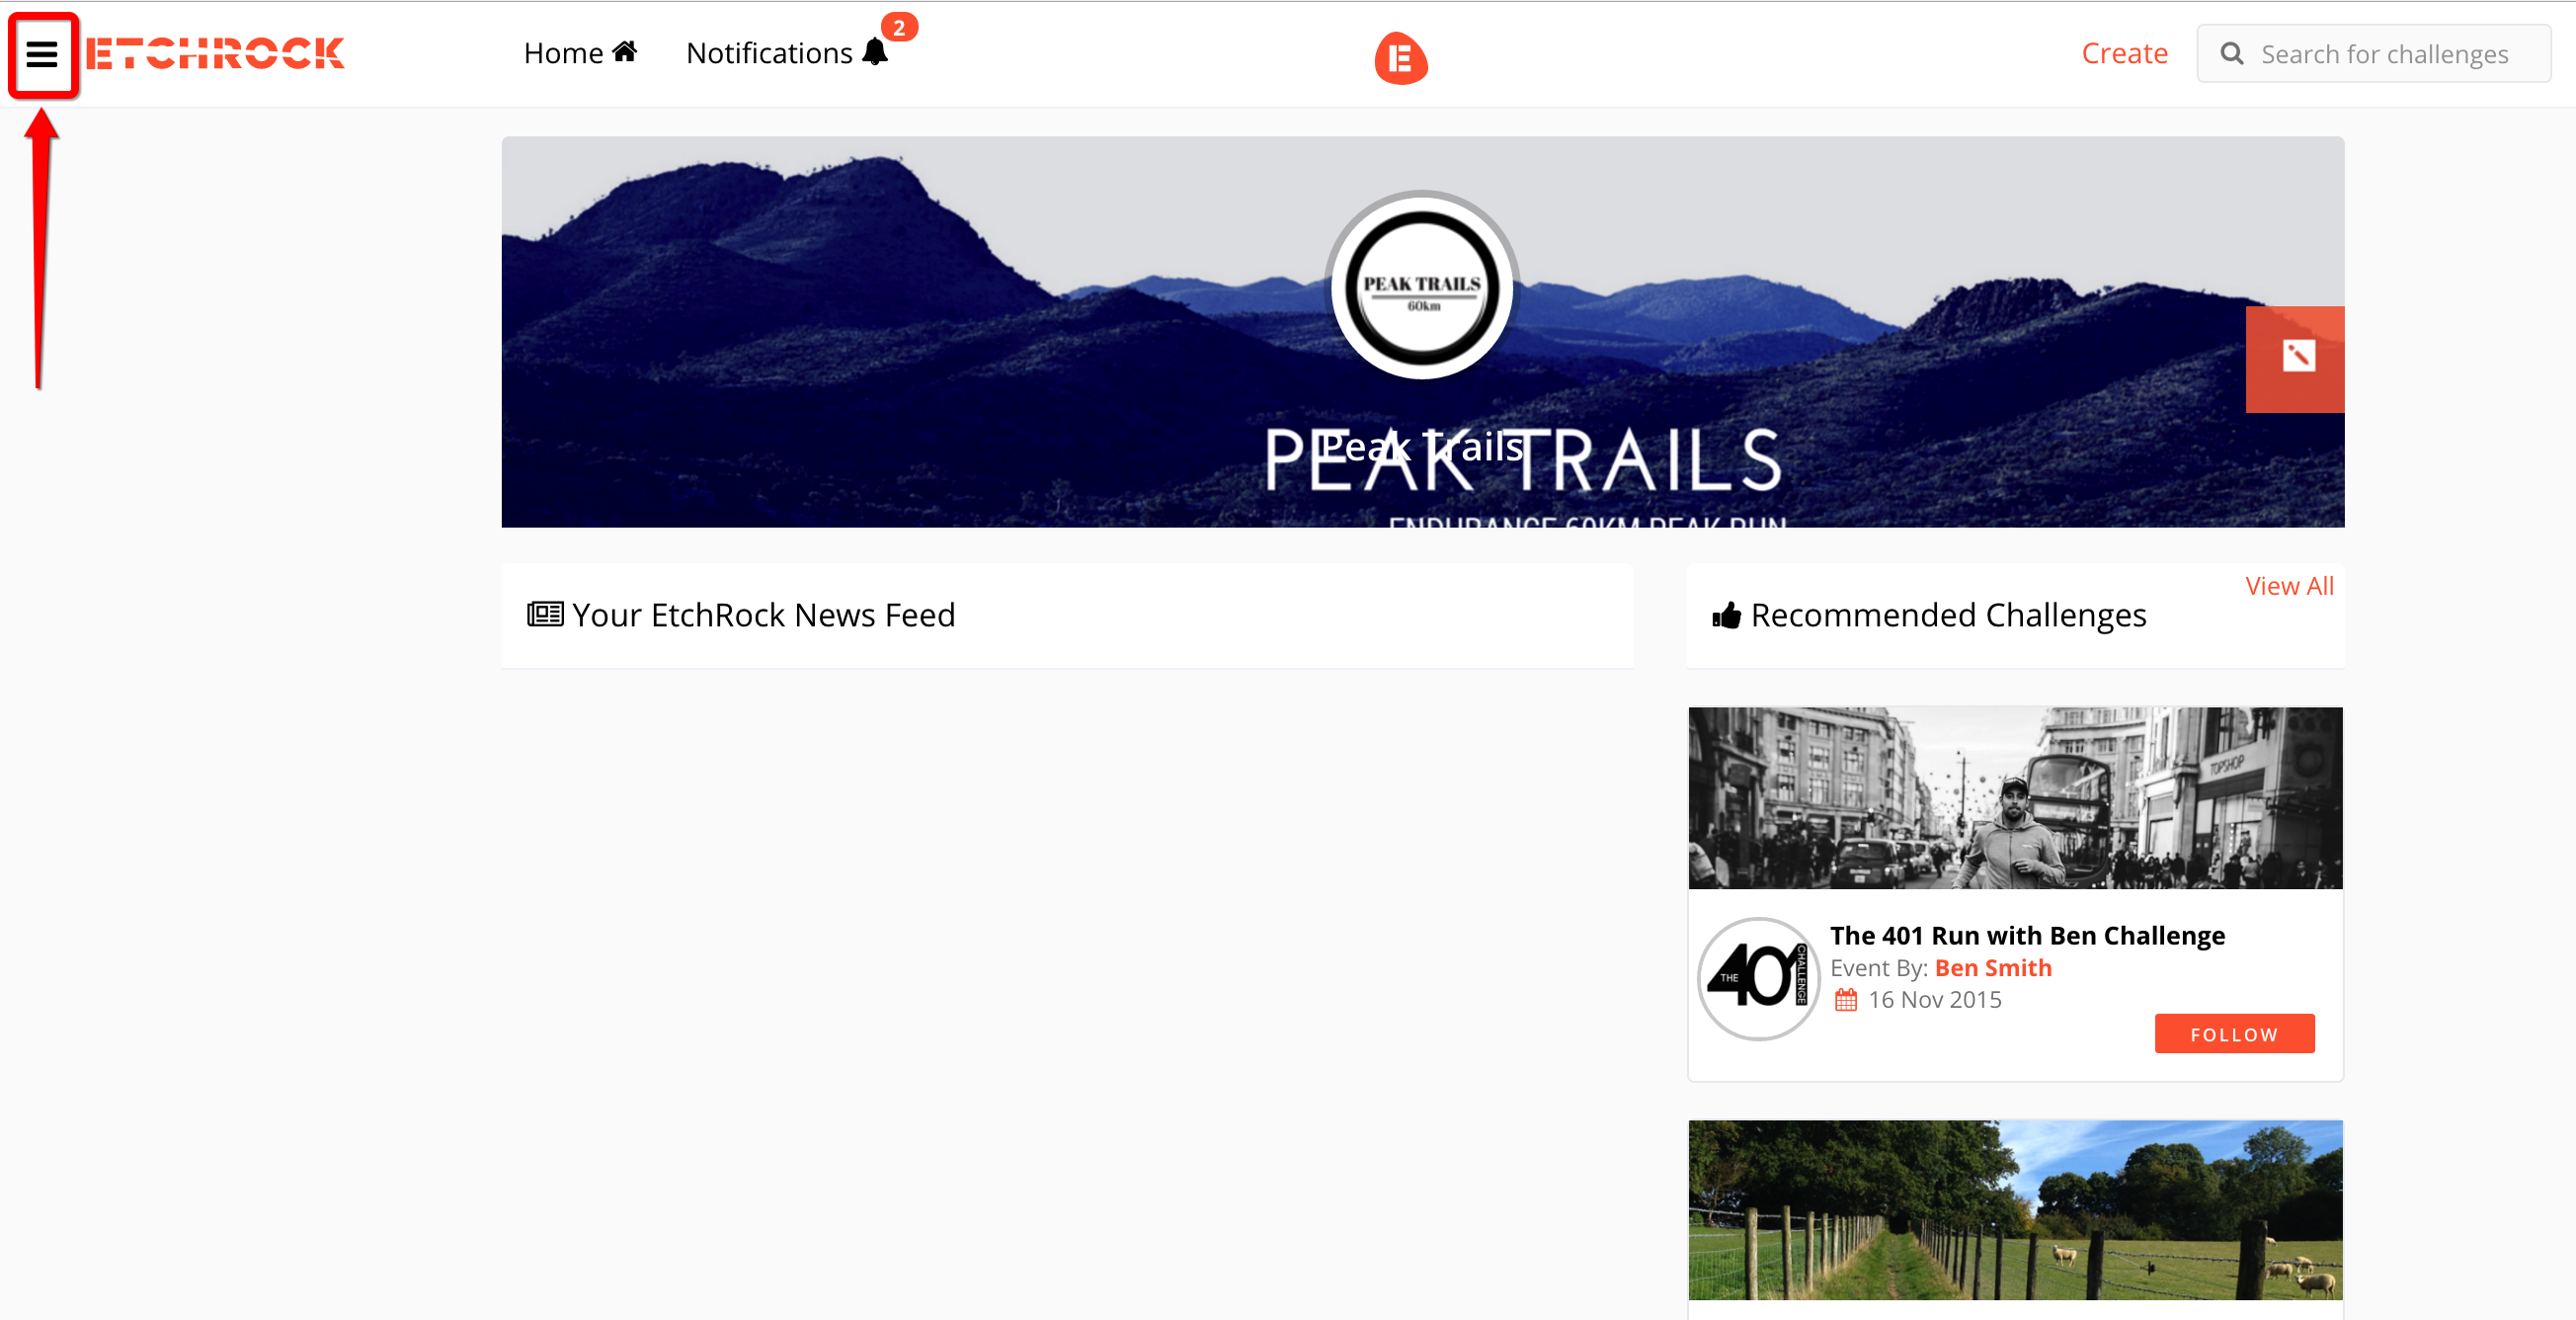Open Notifications bell icon
This screenshot has height=1320, width=2576.
tap(875, 52)
